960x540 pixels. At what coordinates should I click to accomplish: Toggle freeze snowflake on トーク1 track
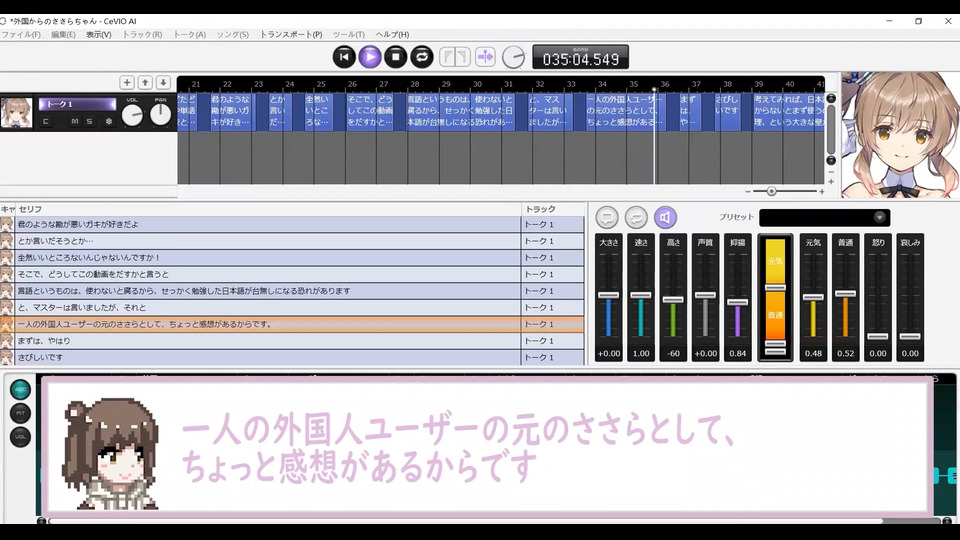point(108,121)
